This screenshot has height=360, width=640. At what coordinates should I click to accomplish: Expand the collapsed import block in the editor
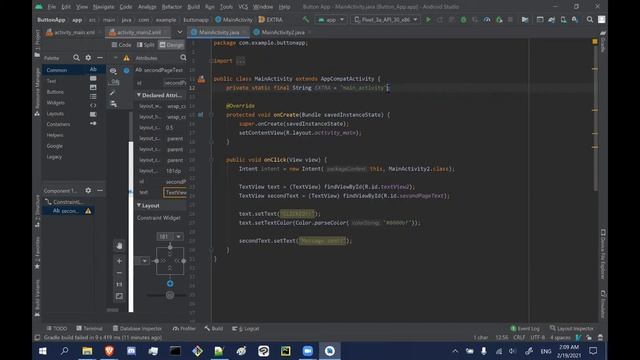click(241, 61)
